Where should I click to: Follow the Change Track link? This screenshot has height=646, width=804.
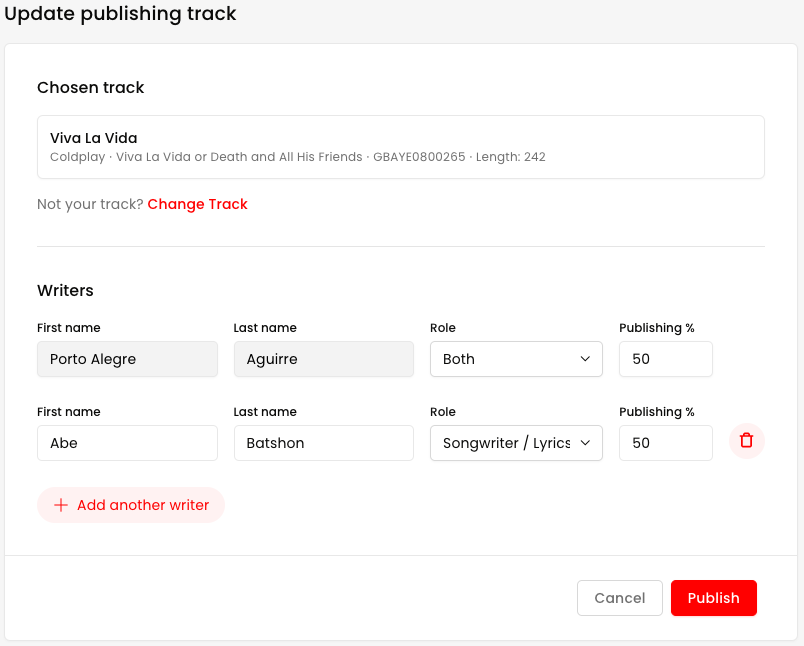(x=197, y=204)
